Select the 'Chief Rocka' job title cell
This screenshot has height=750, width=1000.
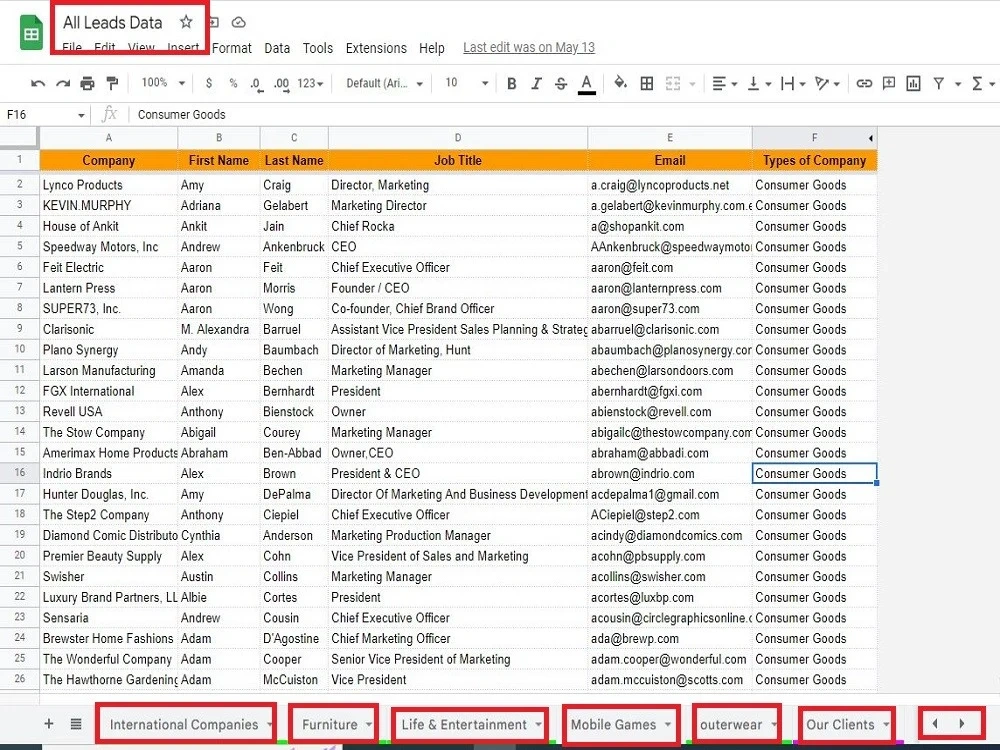(x=458, y=226)
